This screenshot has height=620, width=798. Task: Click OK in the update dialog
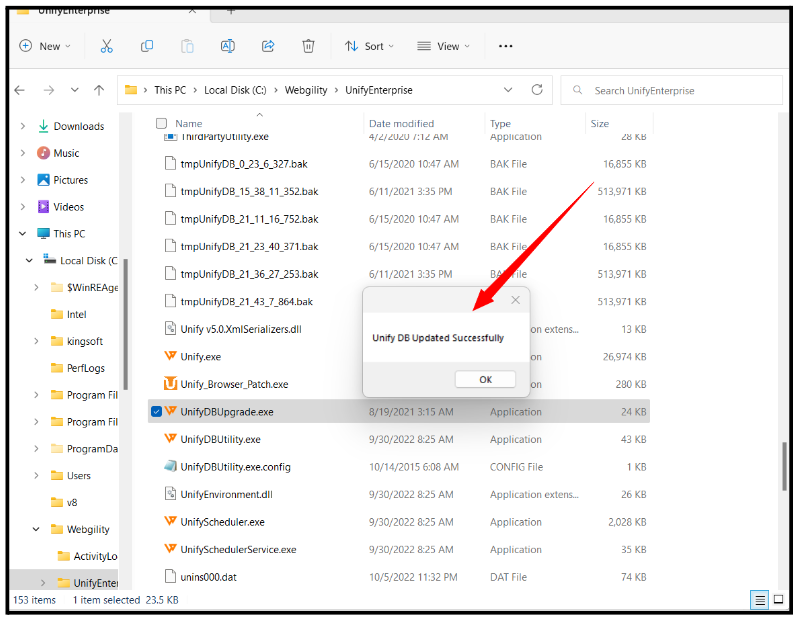pos(485,379)
